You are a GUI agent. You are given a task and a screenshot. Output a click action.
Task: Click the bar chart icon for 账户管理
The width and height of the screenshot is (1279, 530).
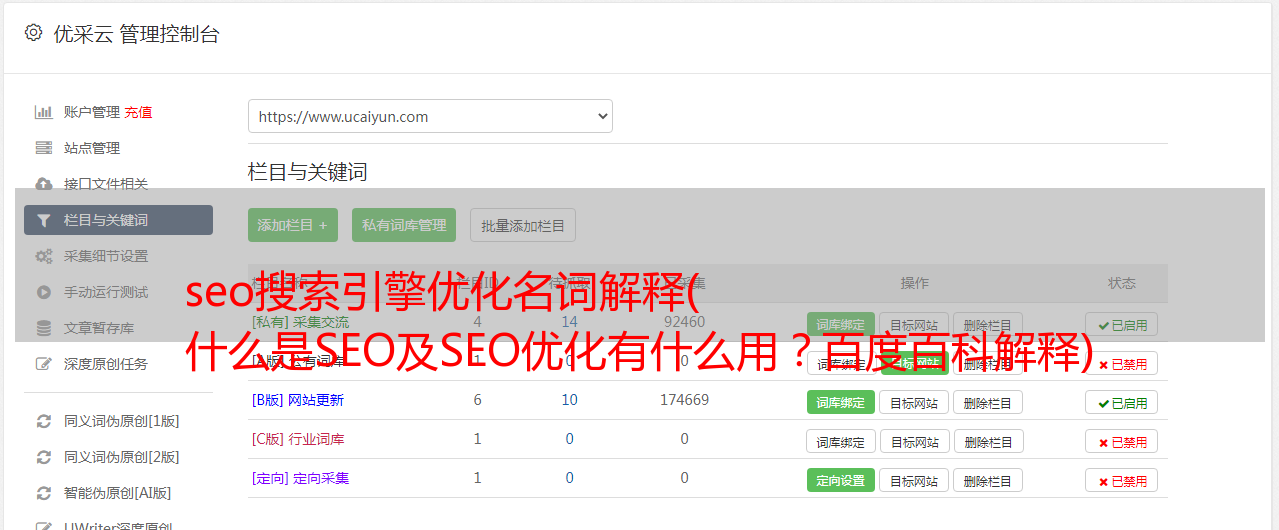click(x=43, y=112)
